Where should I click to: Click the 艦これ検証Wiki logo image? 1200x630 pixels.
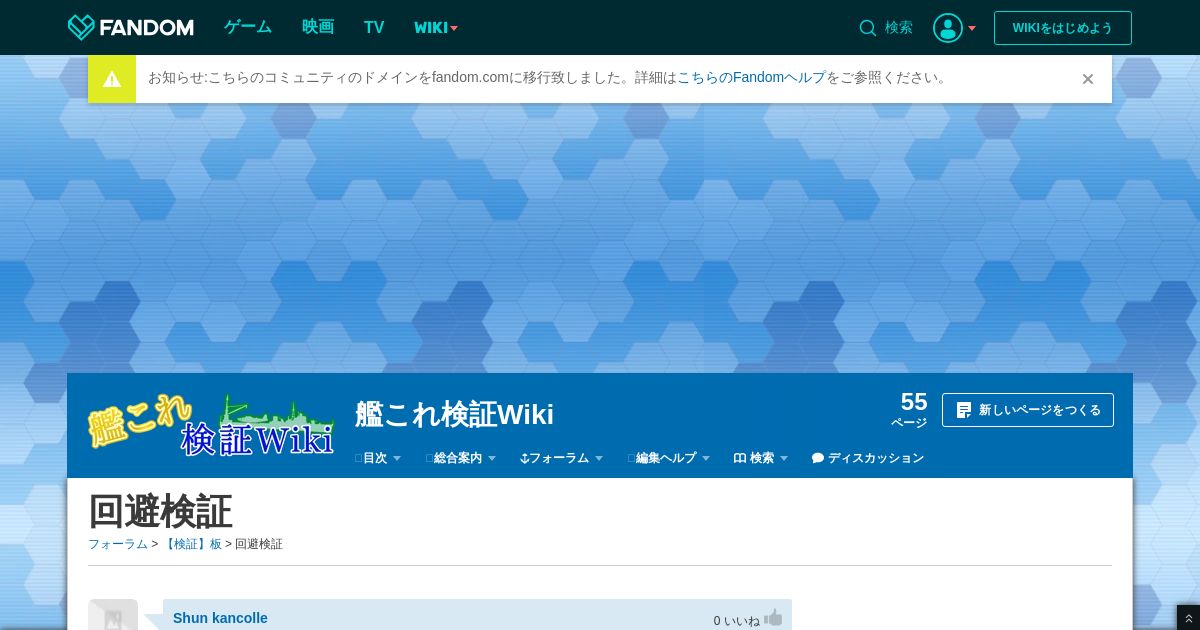click(x=211, y=424)
